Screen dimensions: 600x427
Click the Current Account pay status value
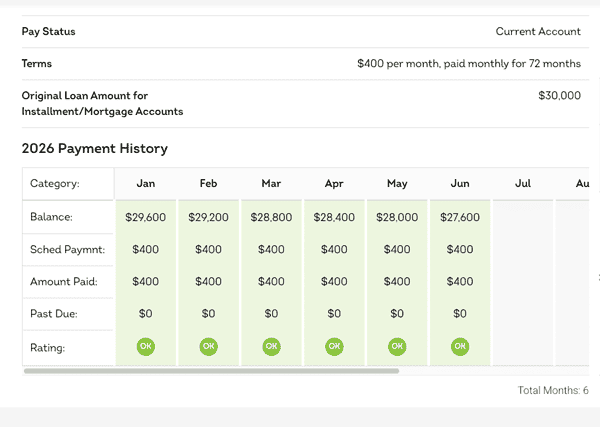click(538, 31)
